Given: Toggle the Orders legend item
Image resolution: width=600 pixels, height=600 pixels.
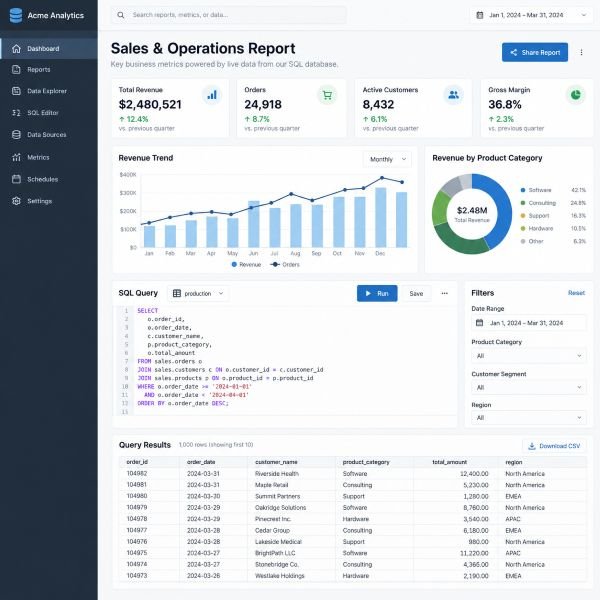Looking at the screenshot, I should pos(285,264).
